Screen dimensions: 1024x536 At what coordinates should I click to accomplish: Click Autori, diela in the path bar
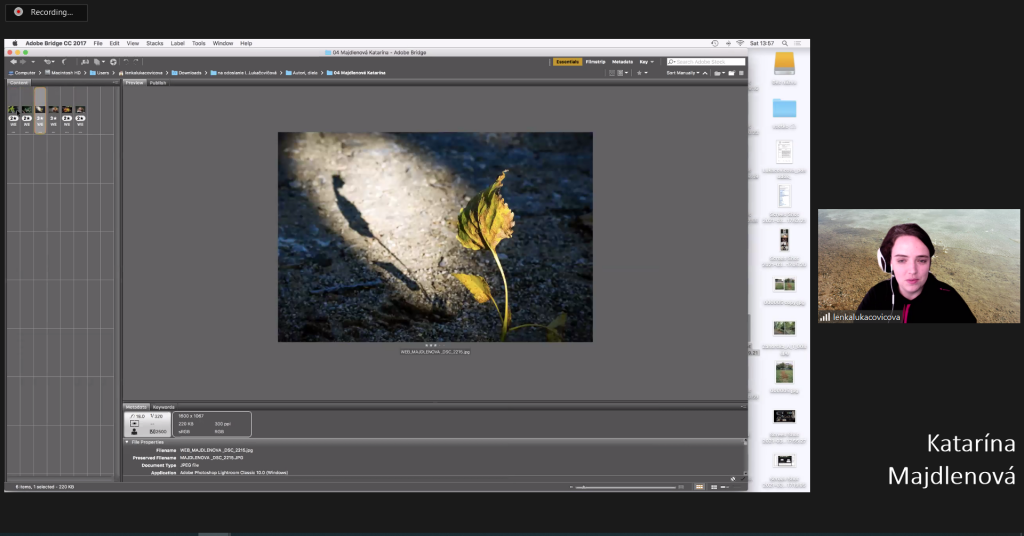(x=302, y=73)
